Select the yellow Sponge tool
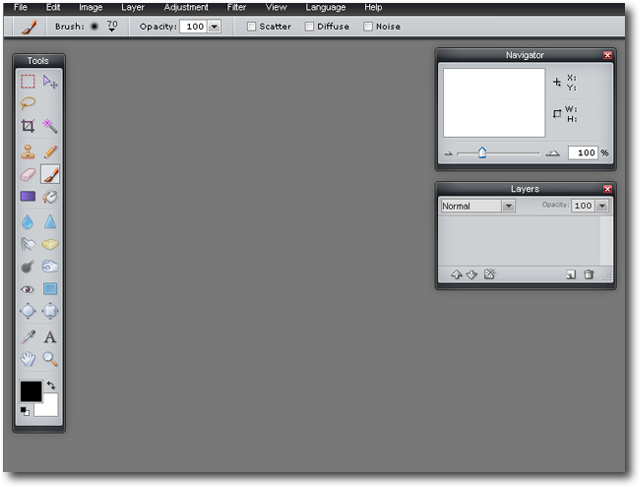This screenshot has width=640, height=487. [x=50, y=244]
